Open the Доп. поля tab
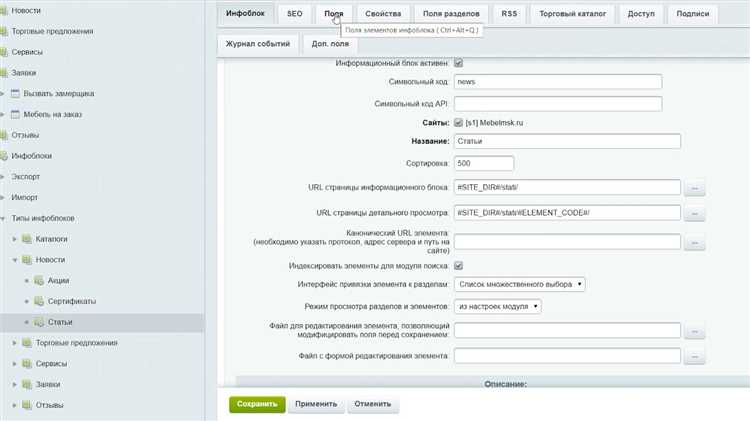The height and width of the screenshot is (421, 750). tap(330, 44)
